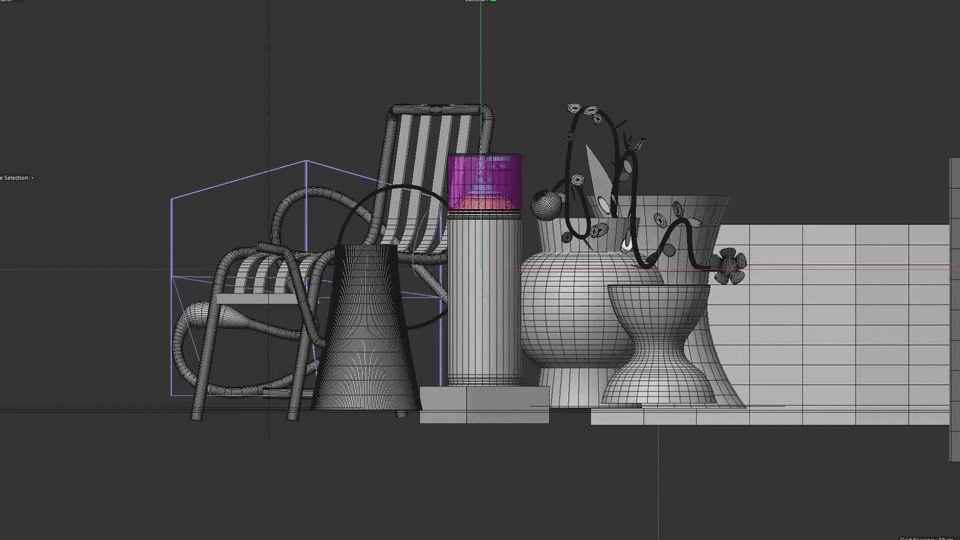
Task: Click the green camera indicator icon at top
Action: [492, 1]
